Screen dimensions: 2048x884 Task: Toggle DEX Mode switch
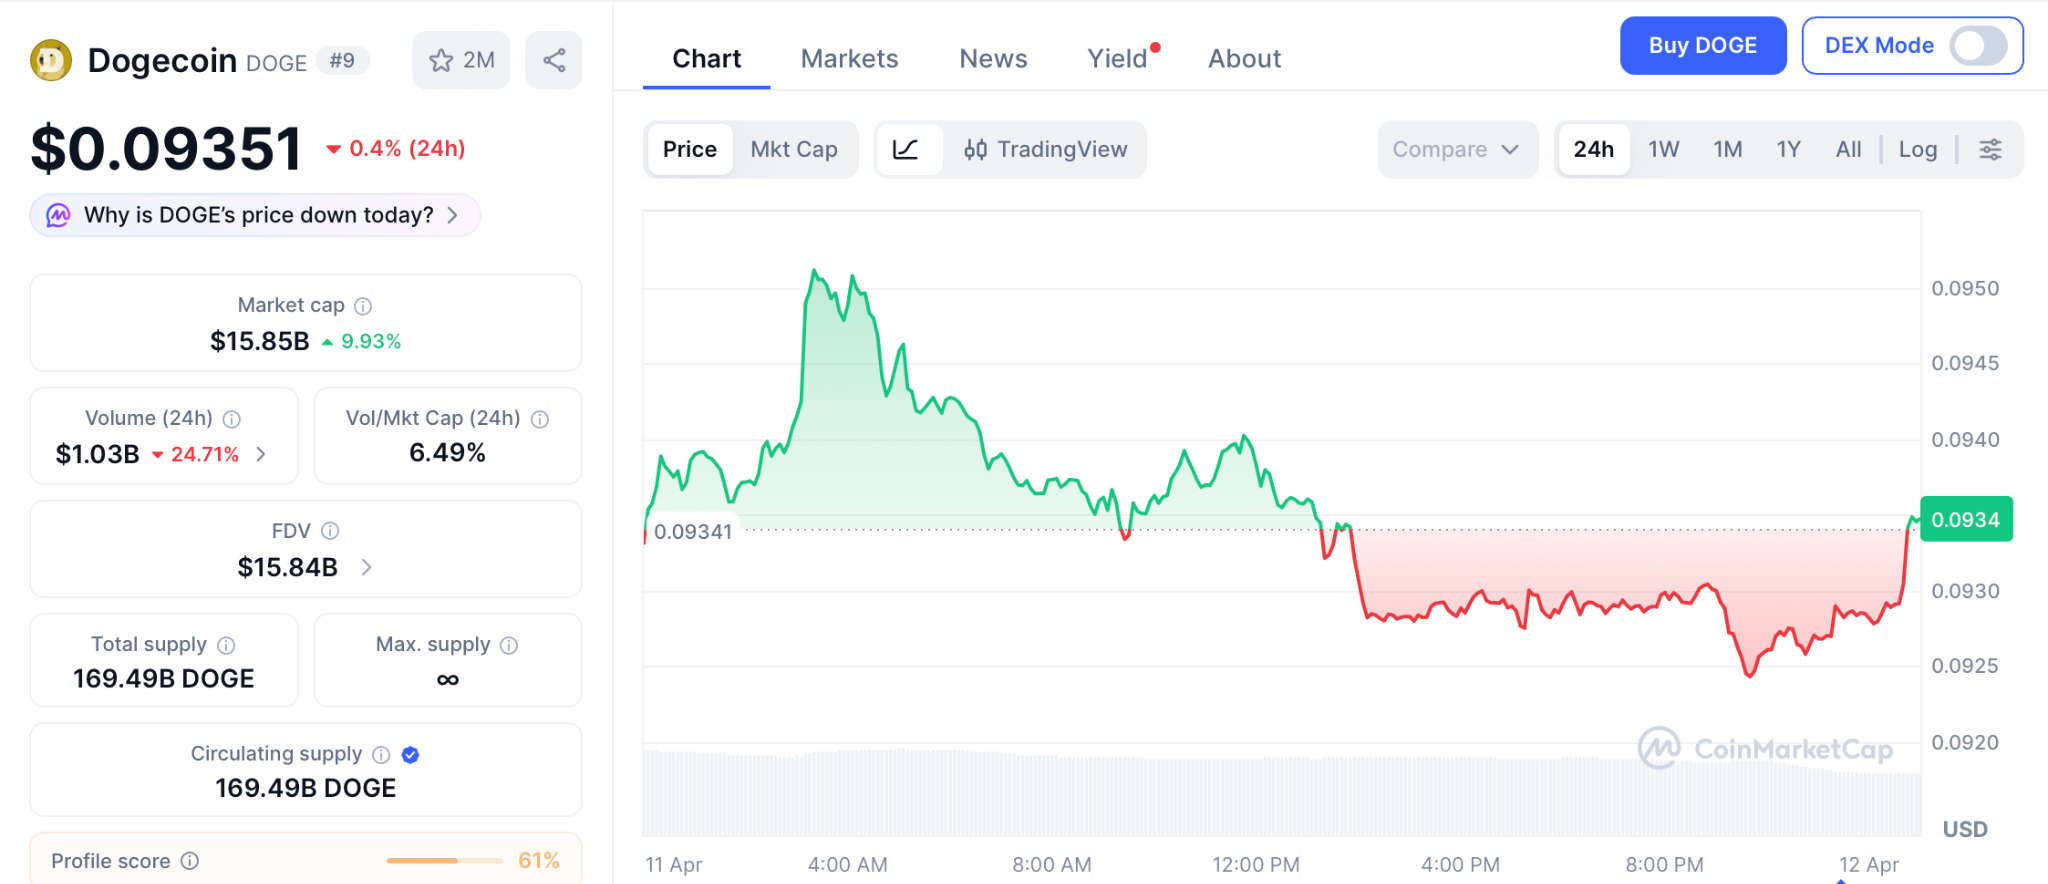coord(1977,46)
